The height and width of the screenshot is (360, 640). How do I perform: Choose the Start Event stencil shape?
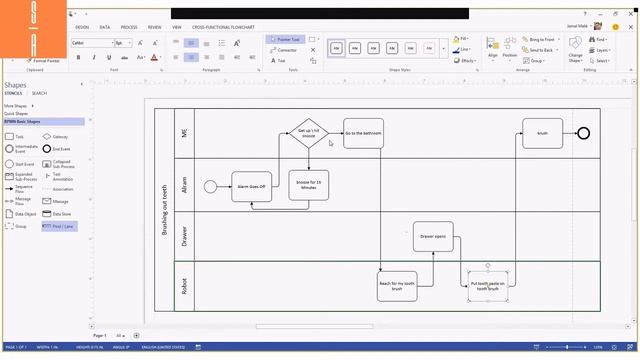[19, 164]
